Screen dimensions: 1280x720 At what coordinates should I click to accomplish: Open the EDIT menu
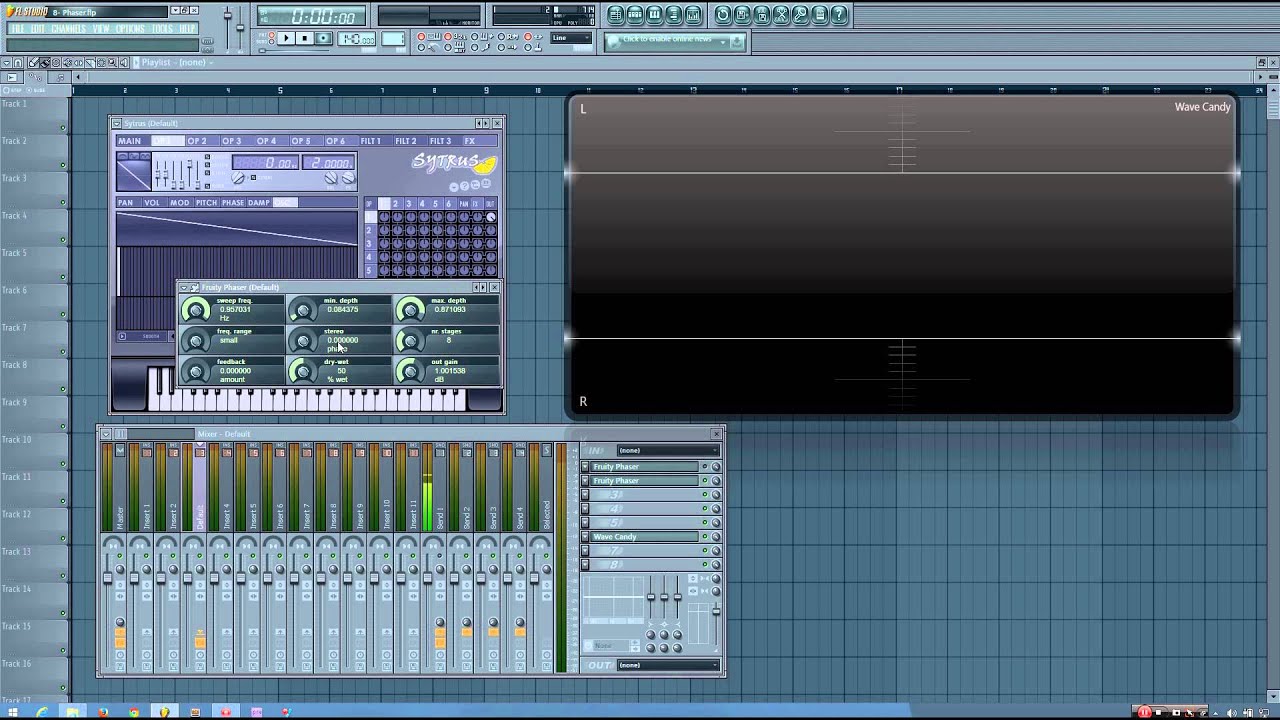38,29
